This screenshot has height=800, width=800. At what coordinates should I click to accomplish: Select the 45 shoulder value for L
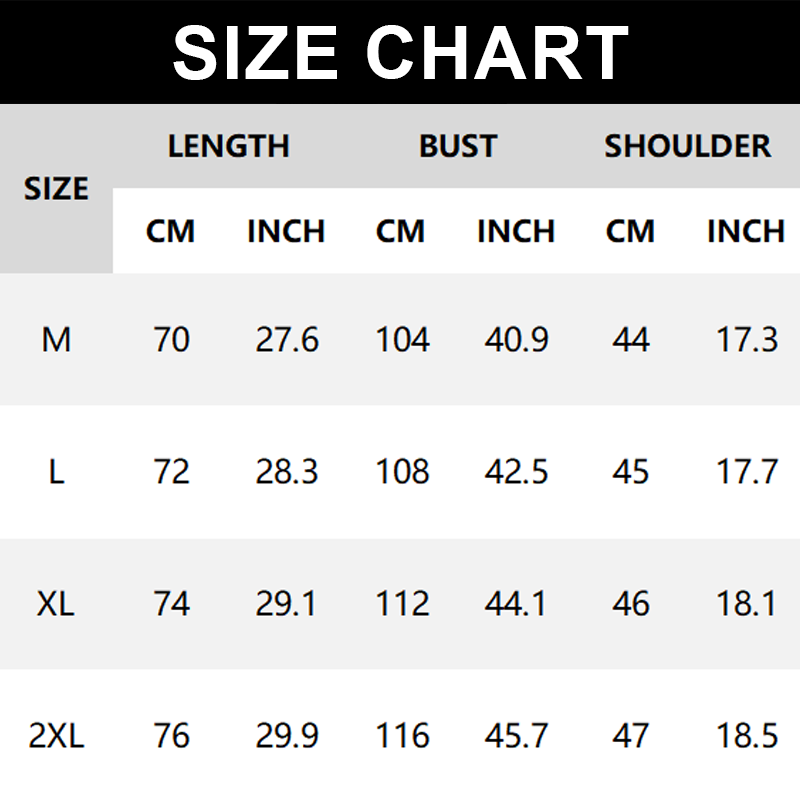630,472
